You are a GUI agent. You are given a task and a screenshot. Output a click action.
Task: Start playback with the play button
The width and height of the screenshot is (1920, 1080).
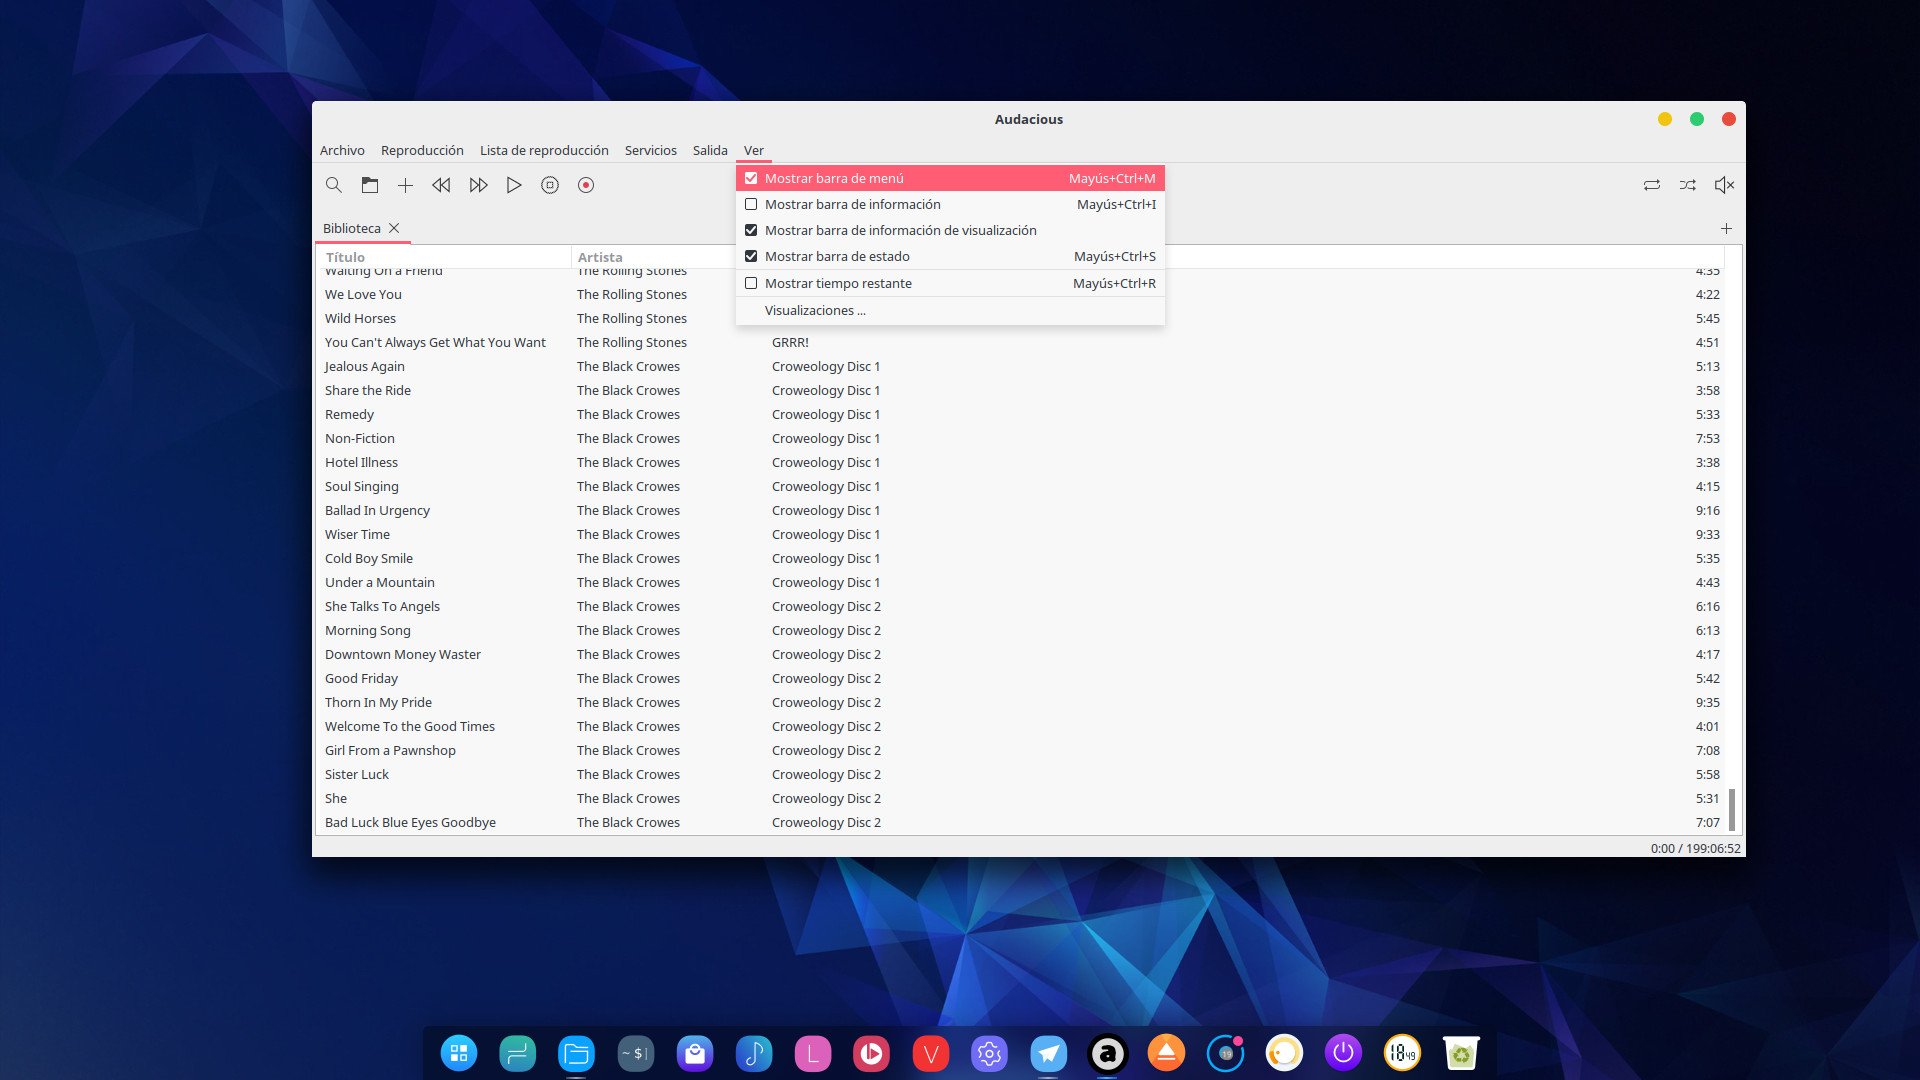coord(514,185)
